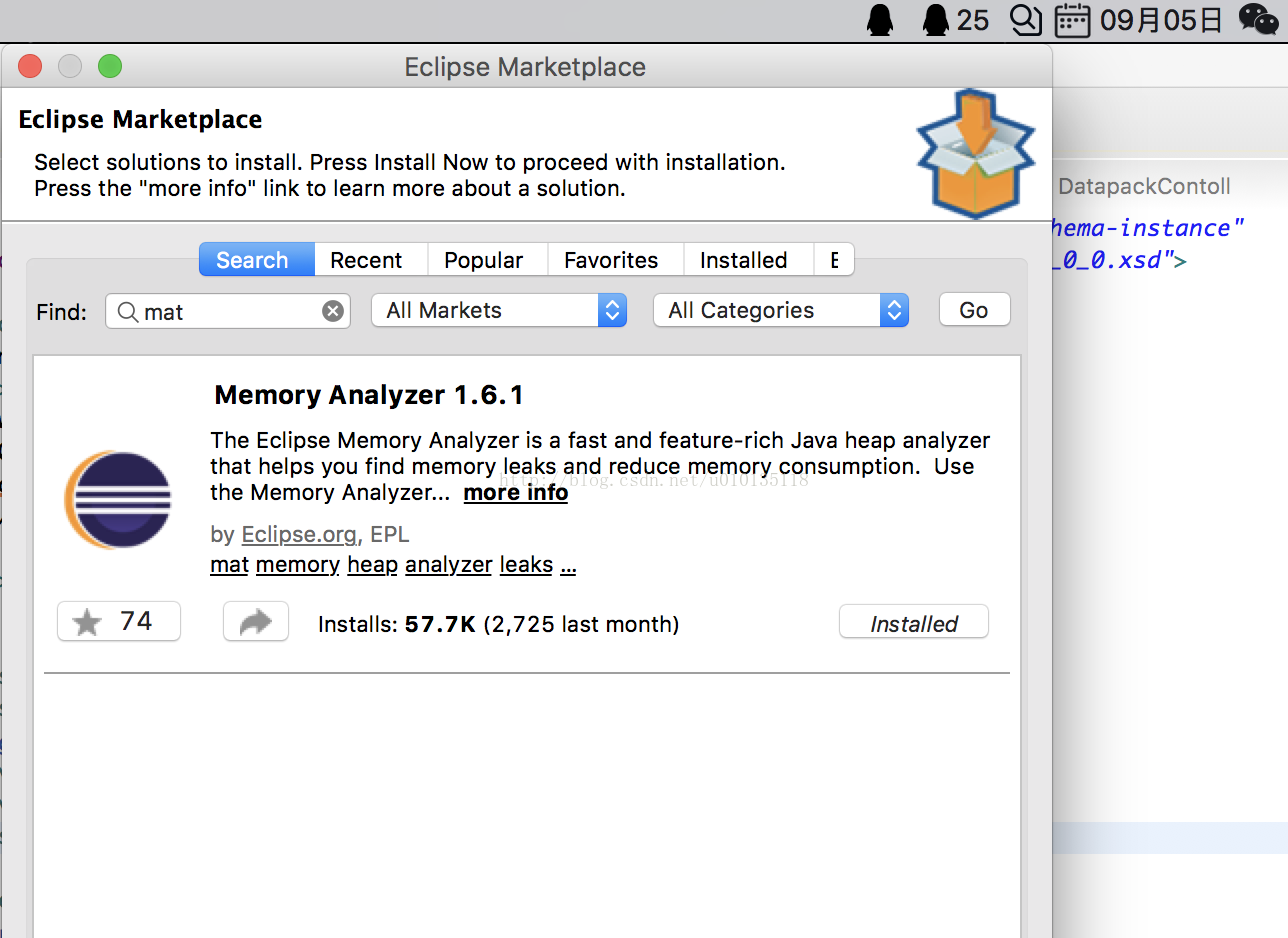1288x938 pixels.
Task: Open the calendar date 09月05日 in menu bar
Action: 1139,20
